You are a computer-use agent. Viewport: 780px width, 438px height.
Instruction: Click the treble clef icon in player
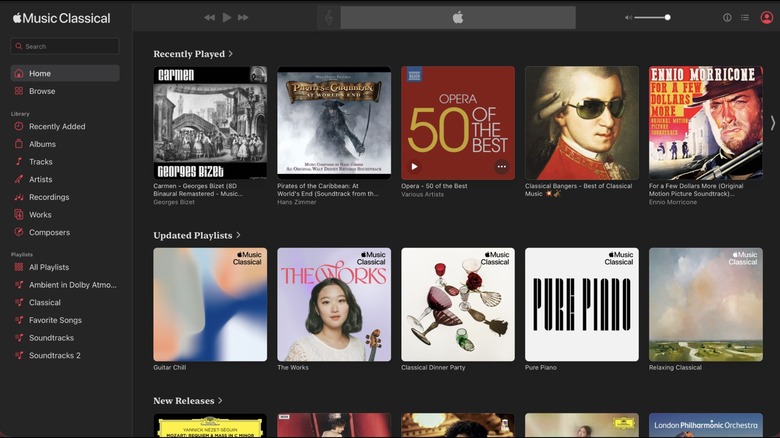click(x=329, y=18)
